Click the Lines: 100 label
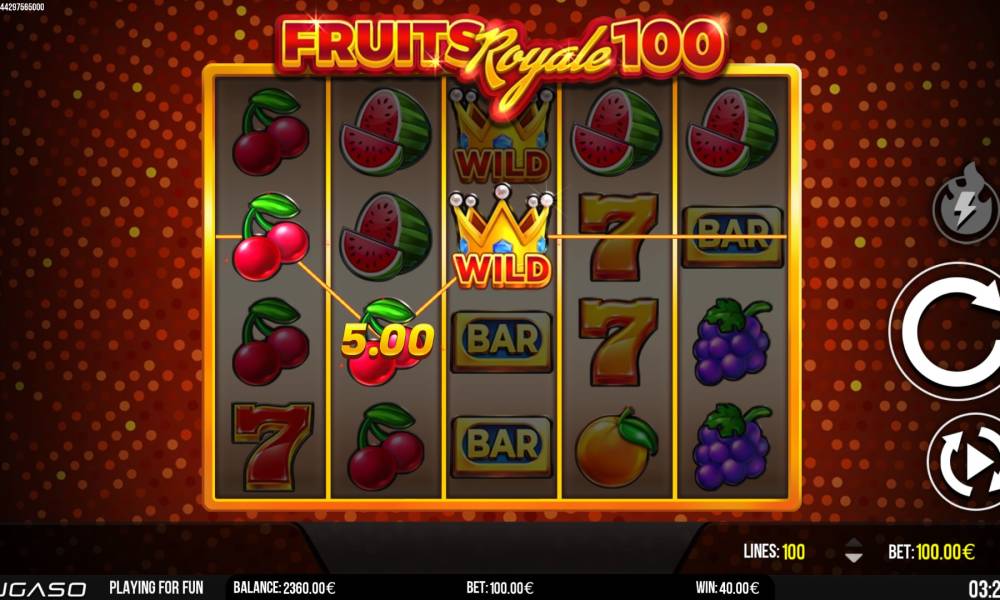1000x600 pixels. pyautogui.click(x=774, y=551)
